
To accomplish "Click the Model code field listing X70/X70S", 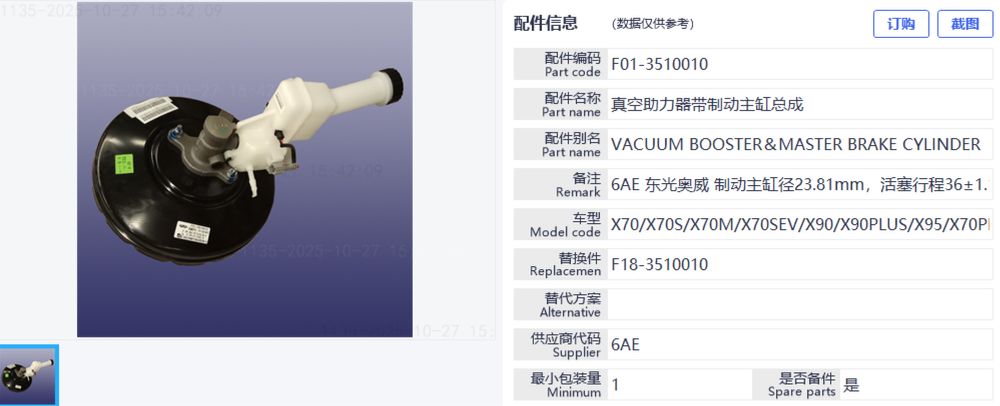I will point(800,224).
